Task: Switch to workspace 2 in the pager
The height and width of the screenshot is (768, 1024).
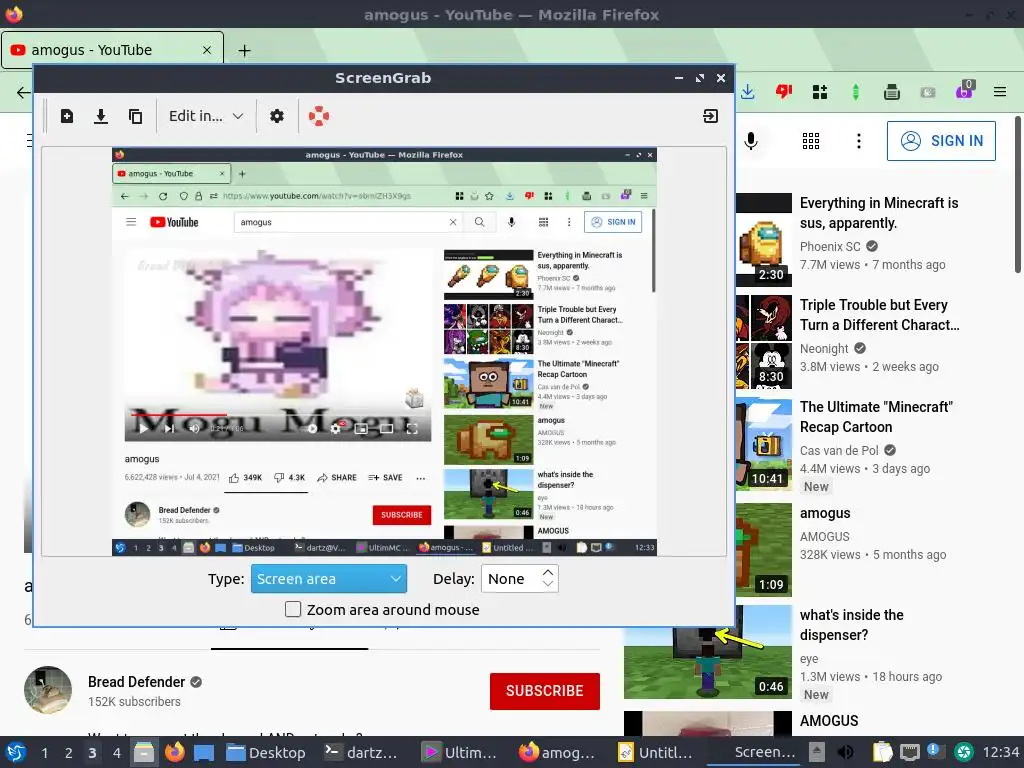Action: pyautogui.click(x=68, y=753)
